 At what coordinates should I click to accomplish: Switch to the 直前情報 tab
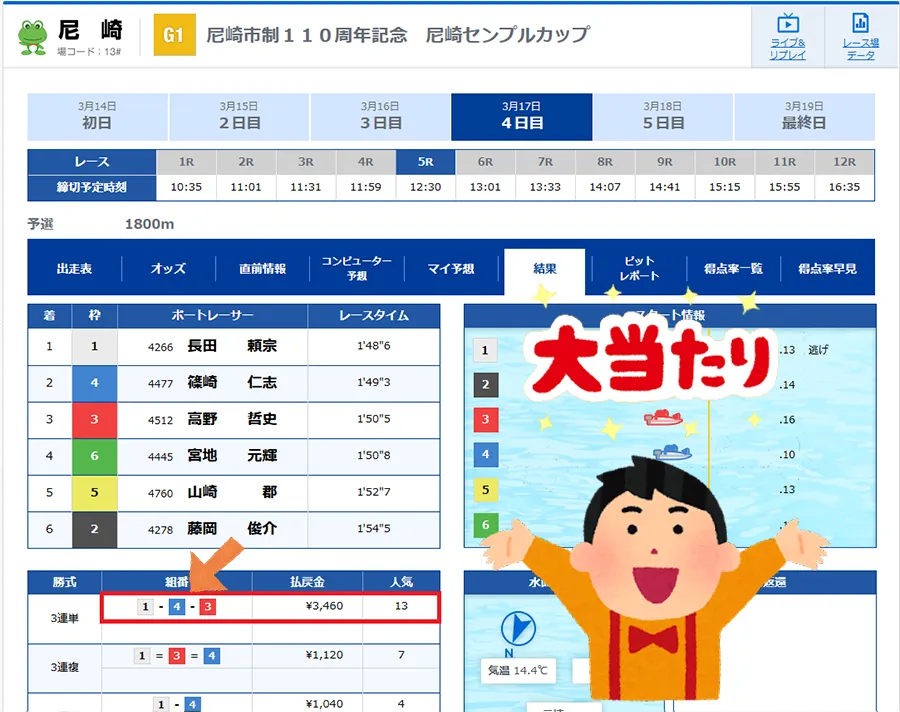(x=262, y=268)
